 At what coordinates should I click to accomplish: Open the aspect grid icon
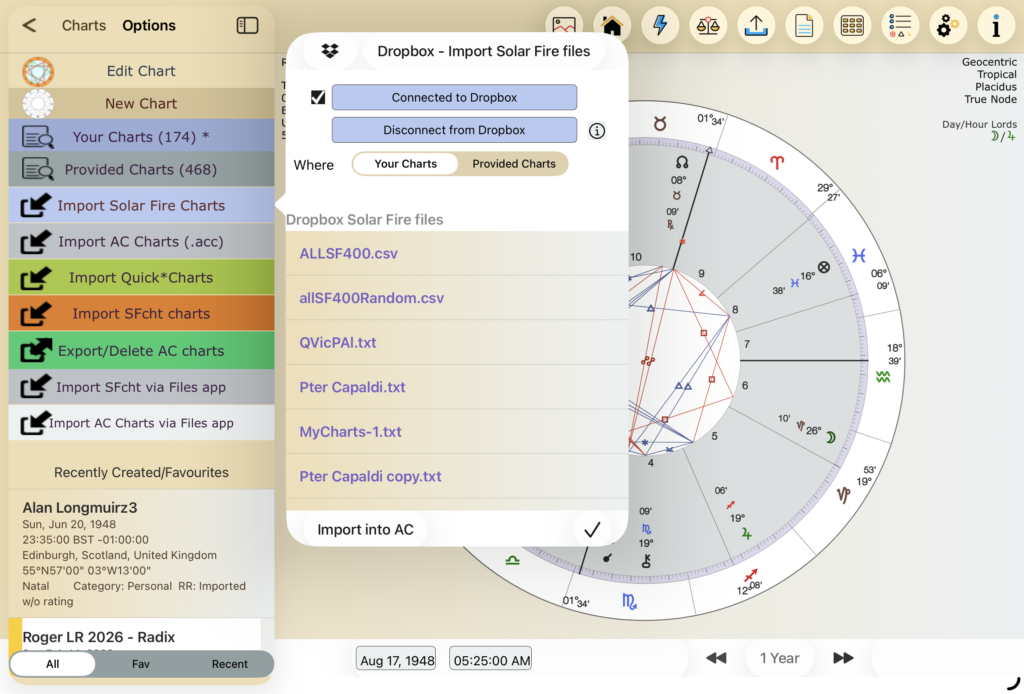click(852, 25)
